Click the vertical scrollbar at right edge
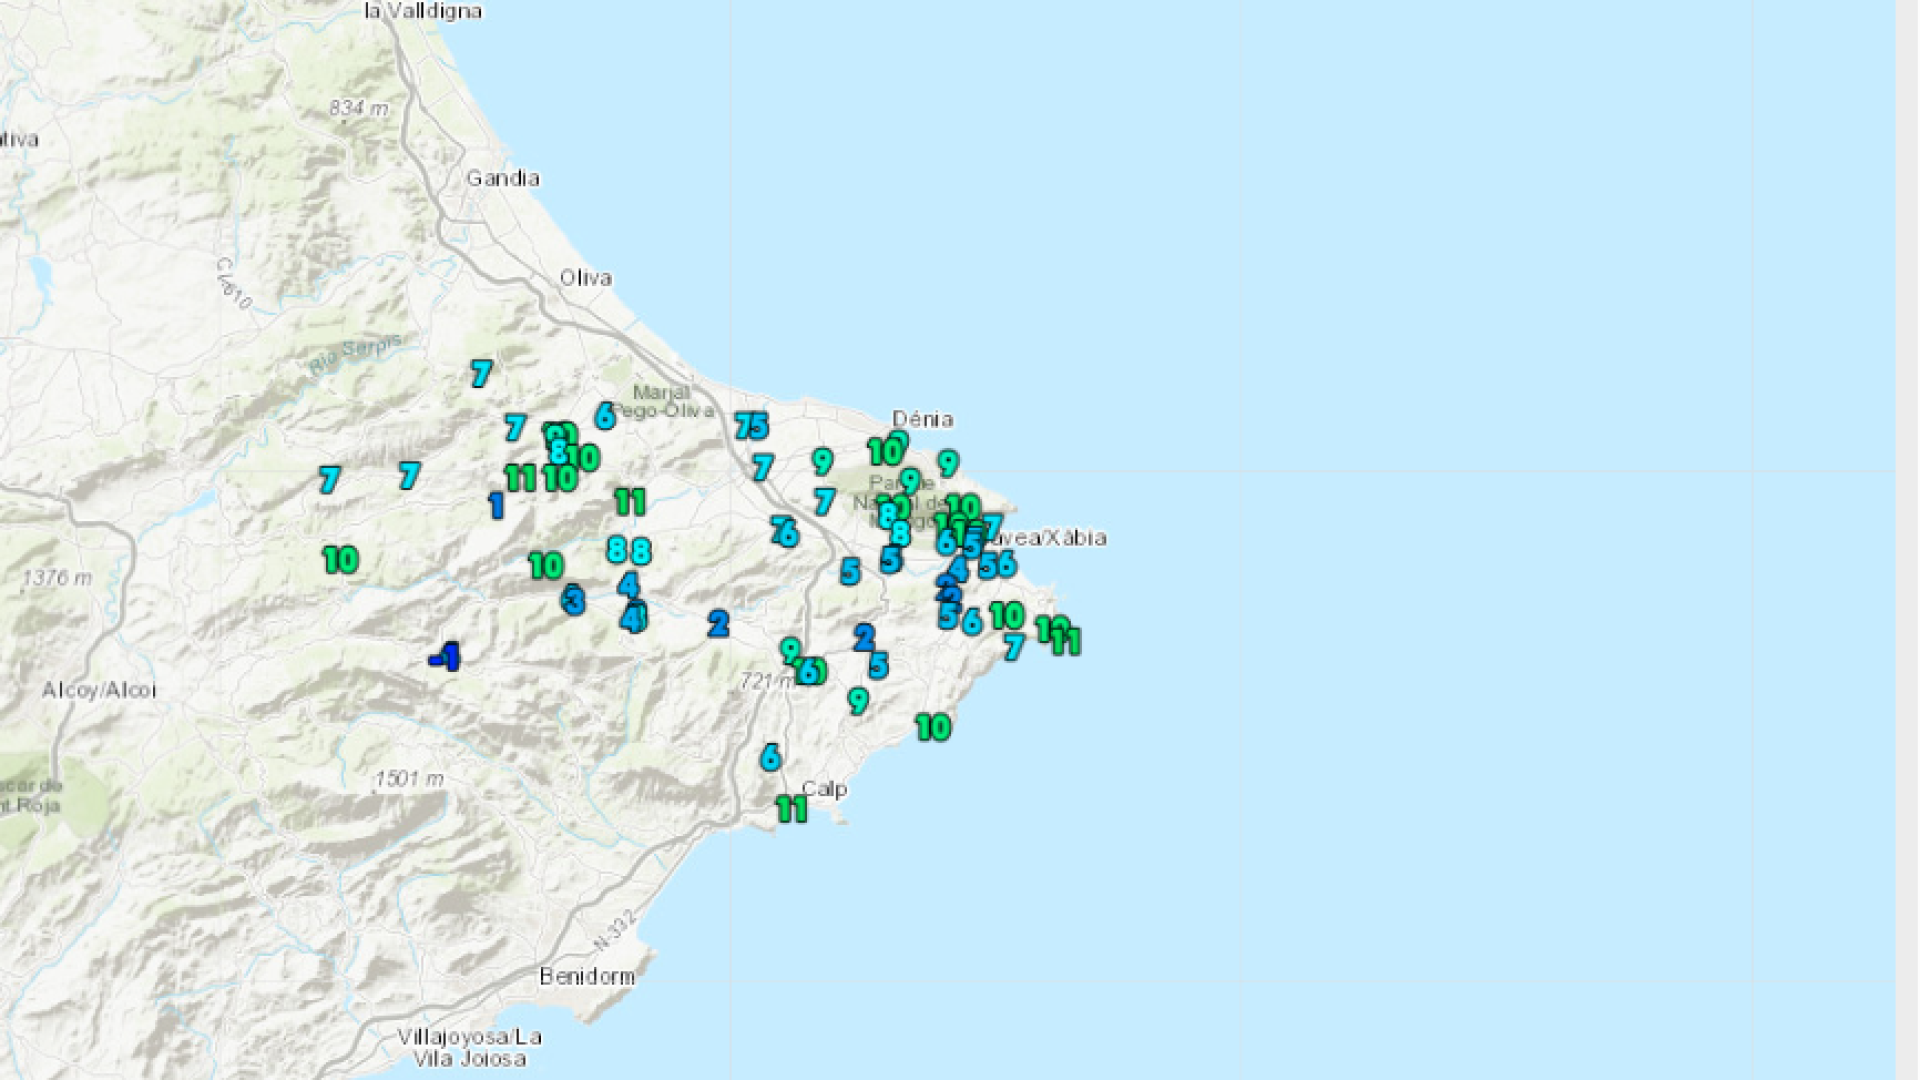This screenshot has height=1080, width=1920. click(1907, 540)
